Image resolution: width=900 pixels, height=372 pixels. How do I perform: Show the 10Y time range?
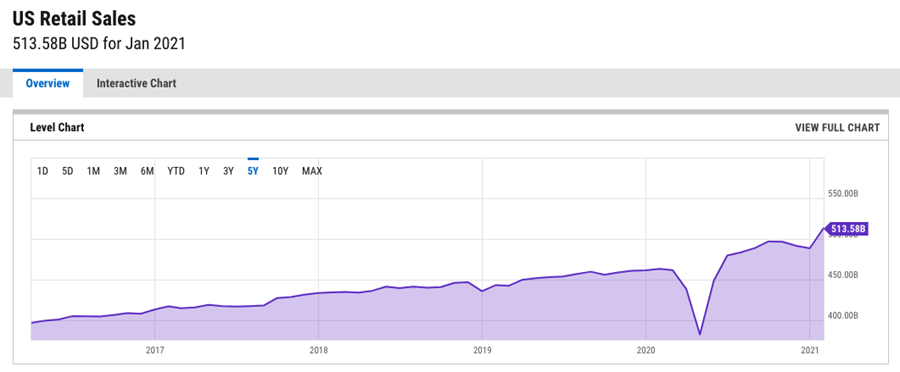tap(280, 171)
